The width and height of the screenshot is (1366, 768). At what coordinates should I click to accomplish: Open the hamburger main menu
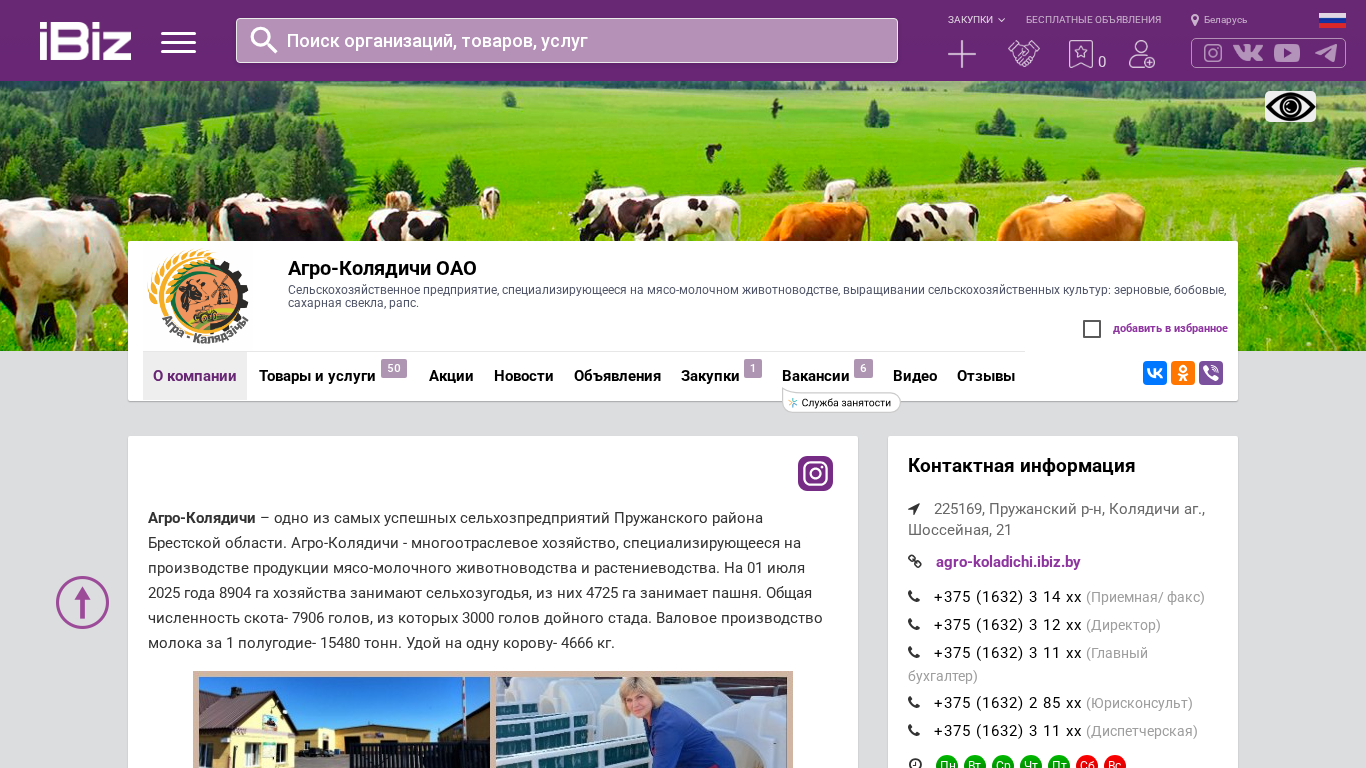coord(178,42)
